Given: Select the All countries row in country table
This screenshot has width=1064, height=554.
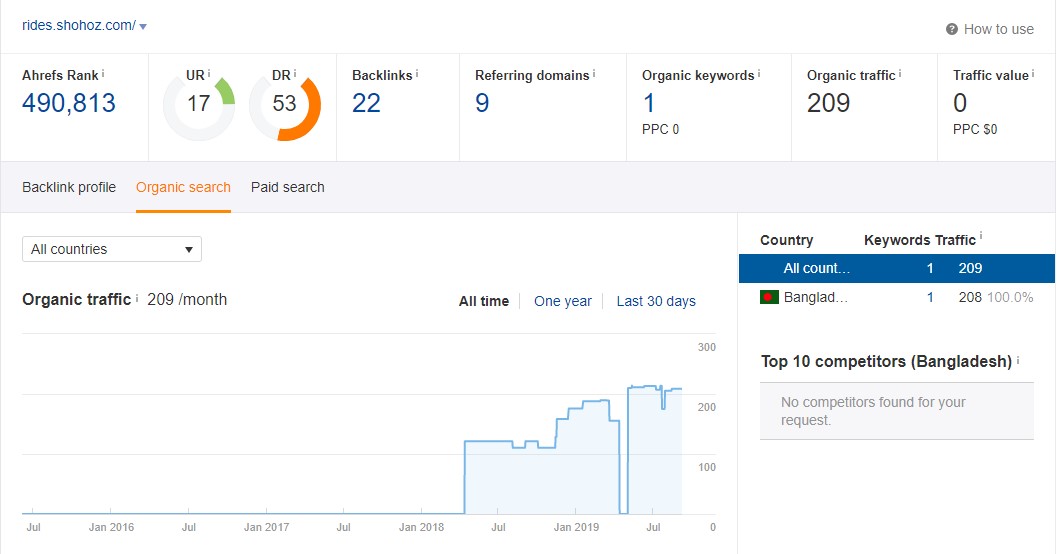Looking at the screenshot, I should tap(896, 268).
